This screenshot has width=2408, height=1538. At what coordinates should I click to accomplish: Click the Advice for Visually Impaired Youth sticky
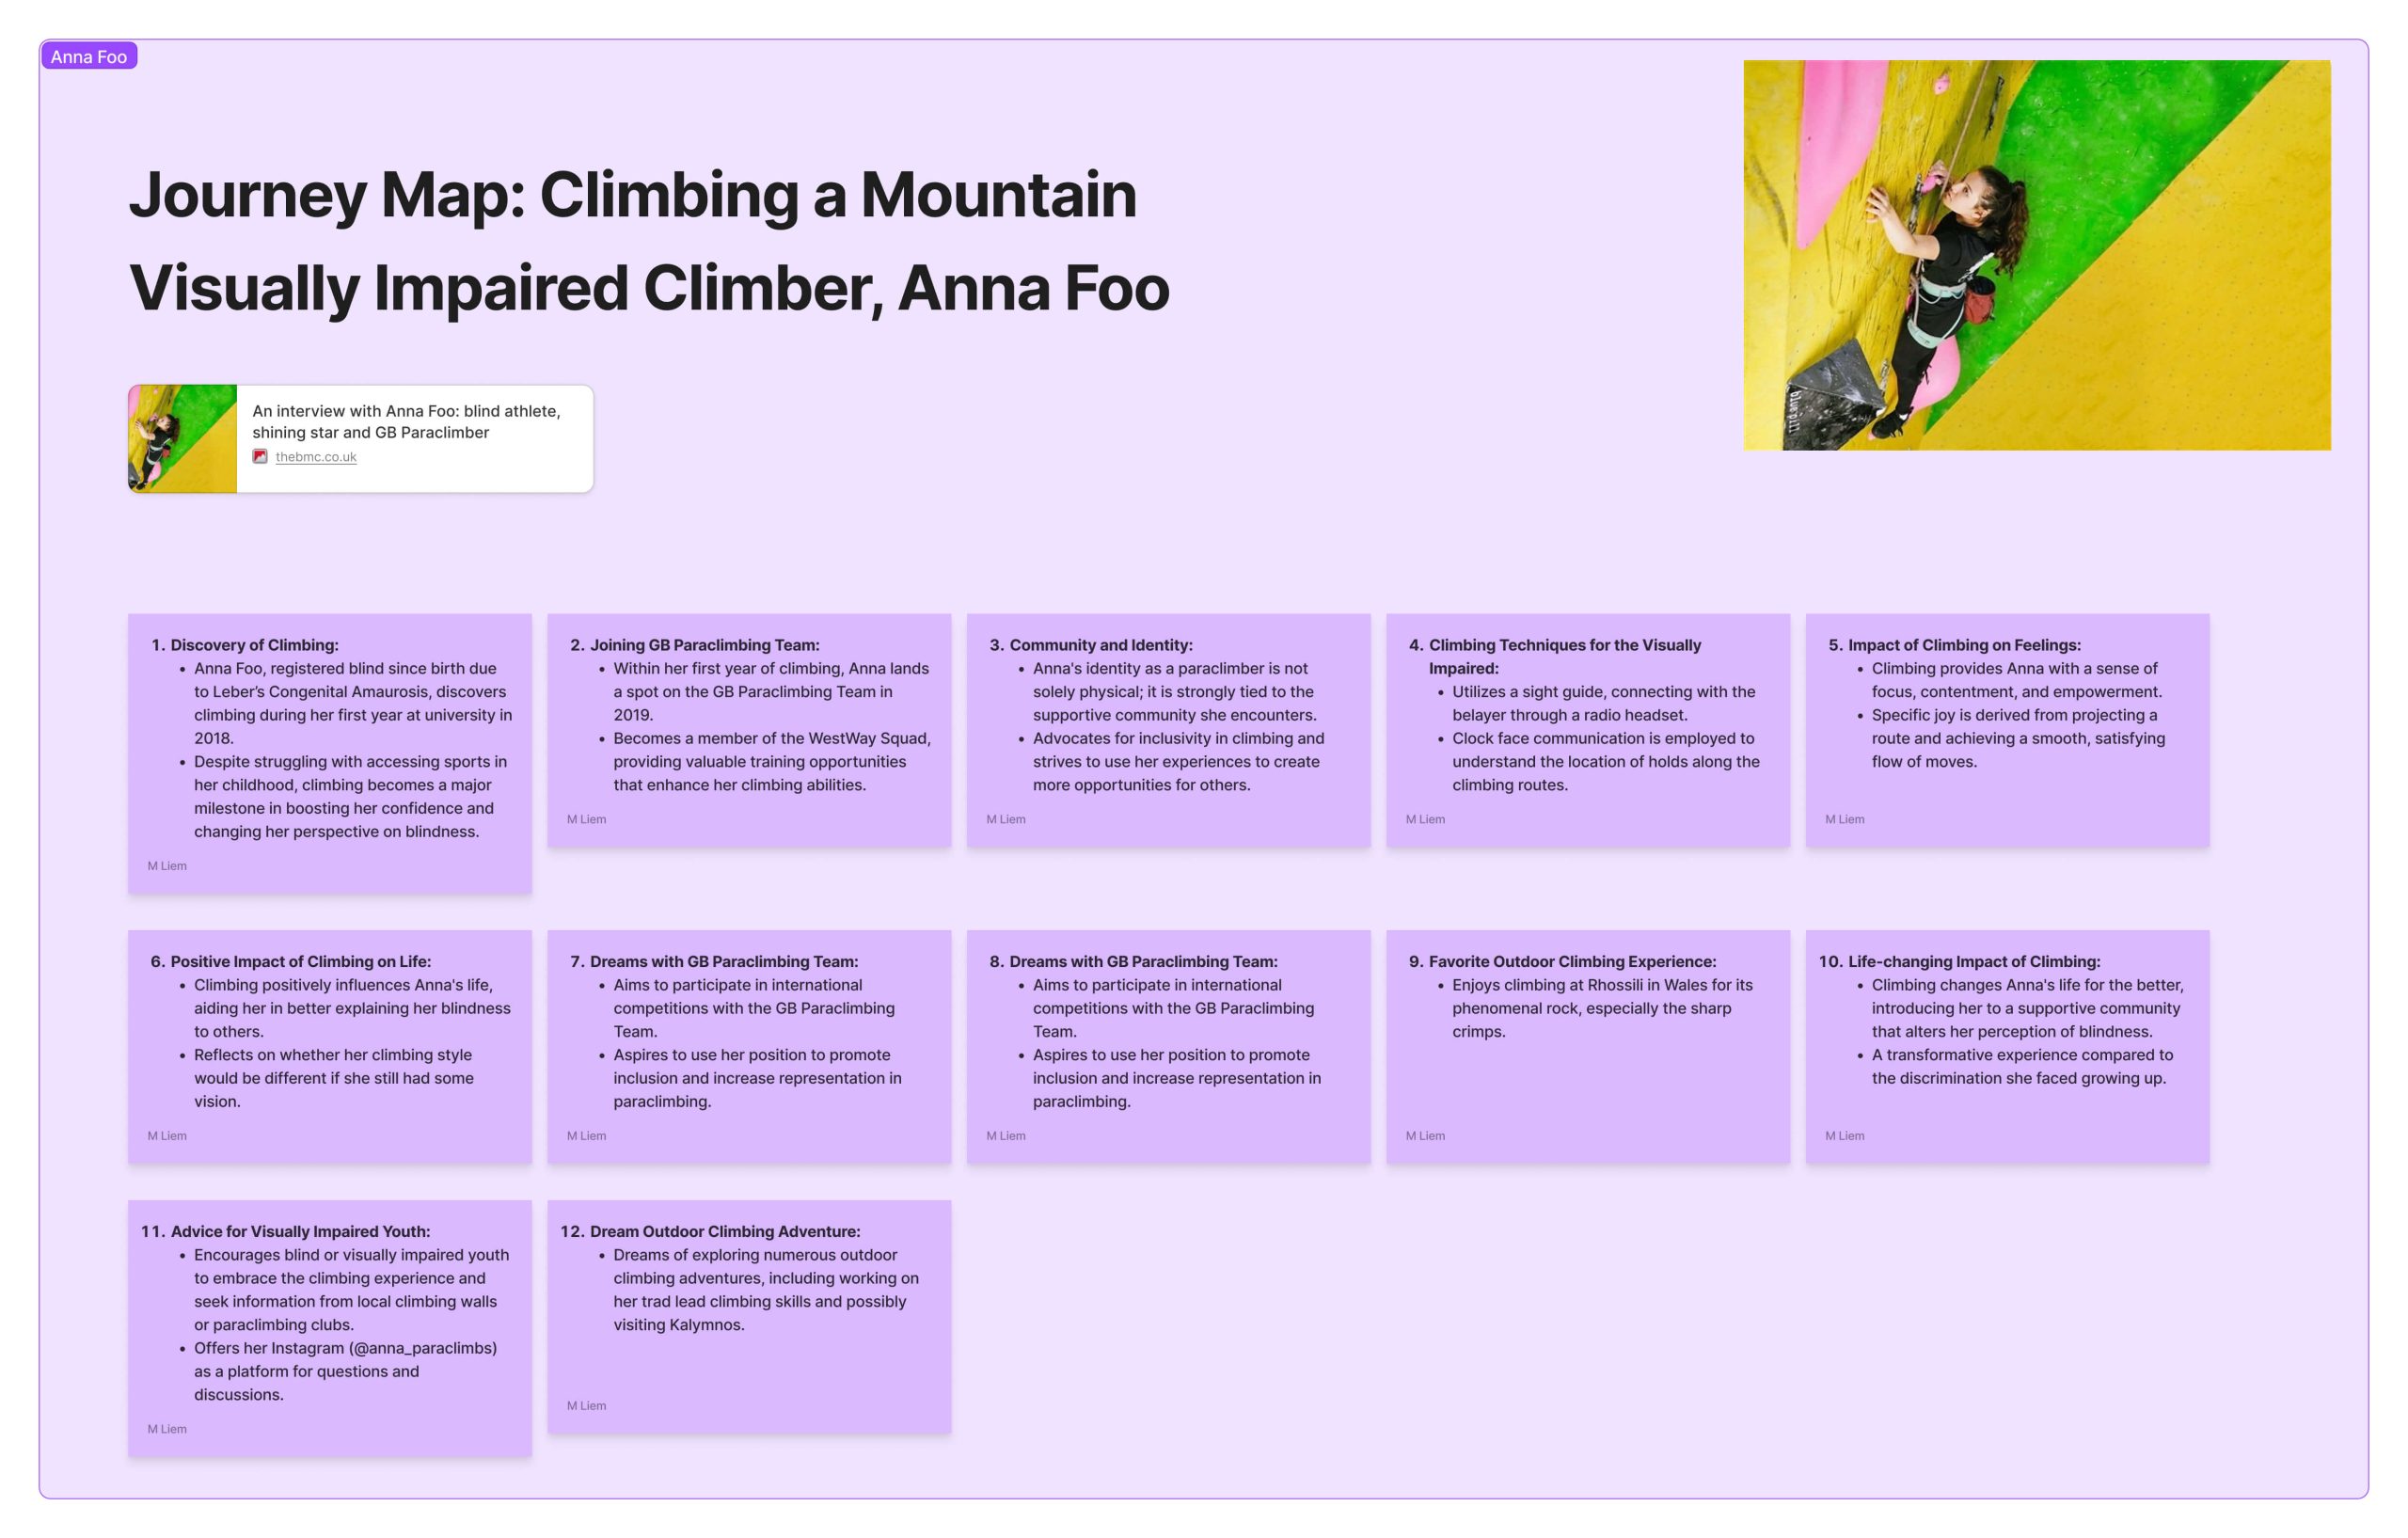(x=330, y=1327)
